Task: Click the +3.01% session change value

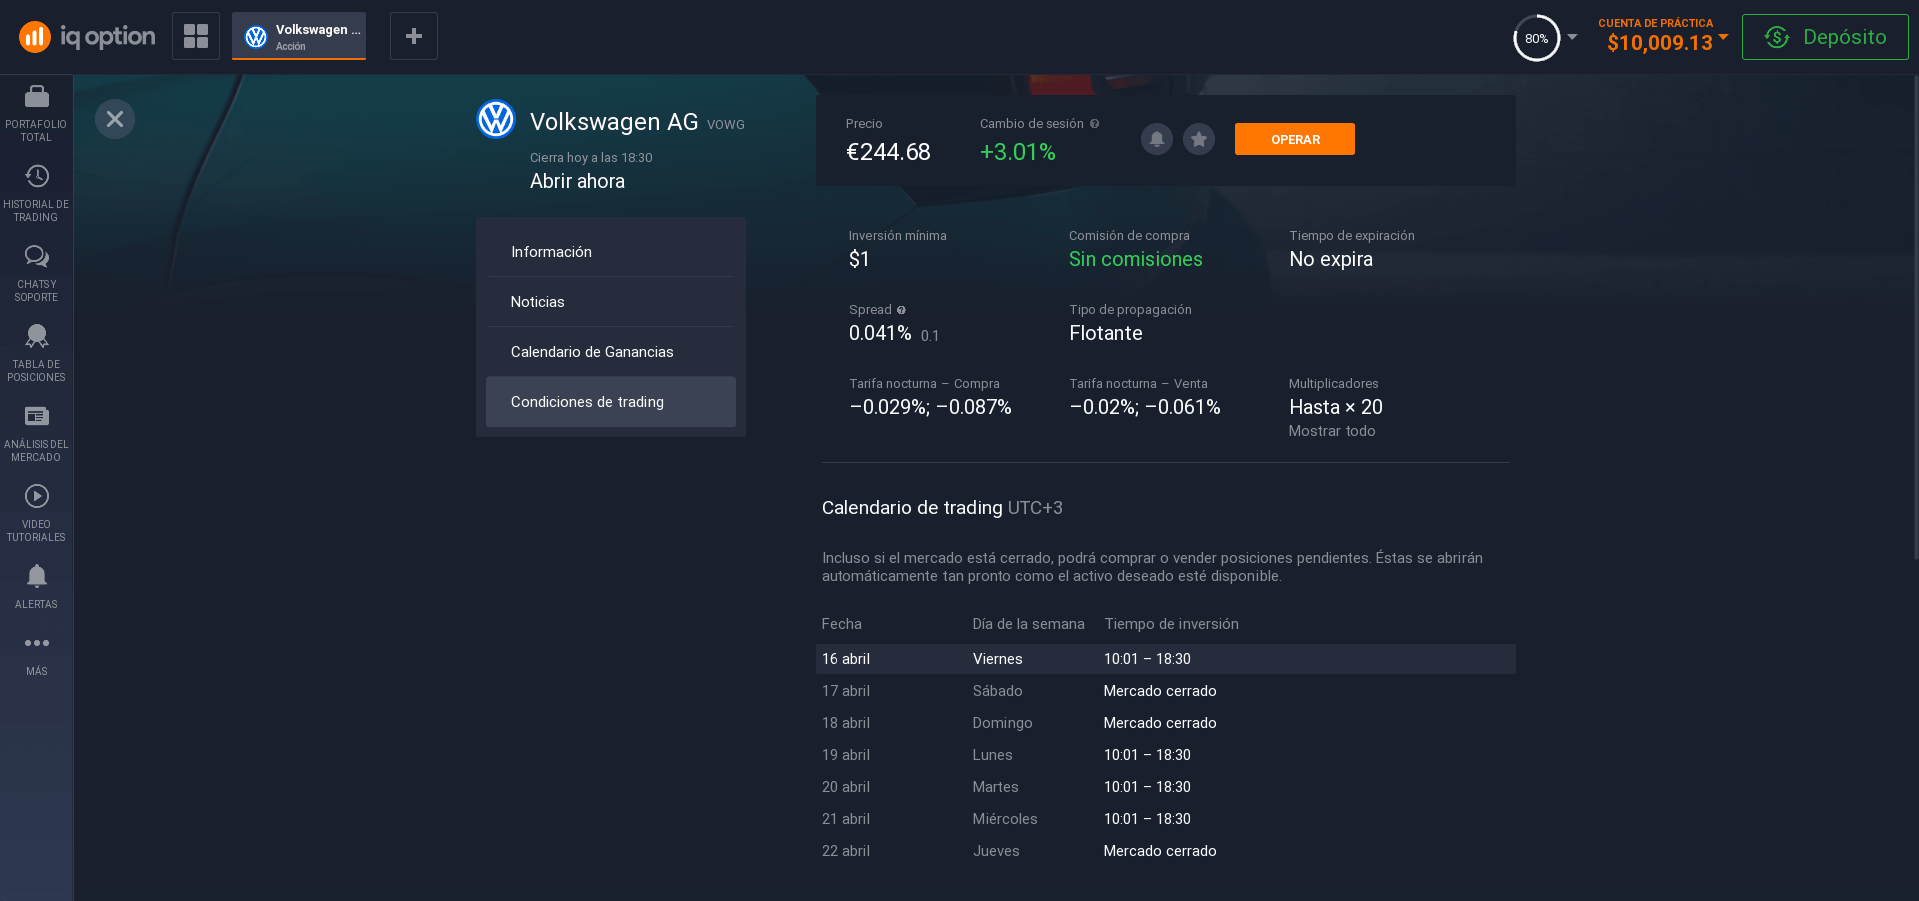Action: 1018,152
